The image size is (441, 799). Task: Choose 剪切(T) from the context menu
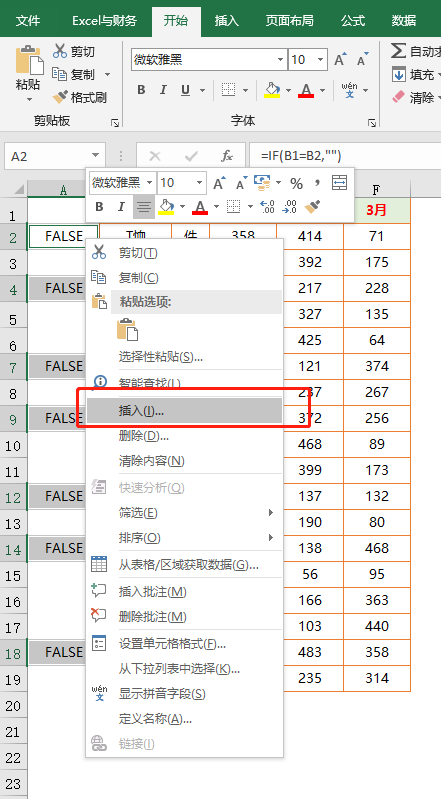pyautogui.click(x=184, y=253)
